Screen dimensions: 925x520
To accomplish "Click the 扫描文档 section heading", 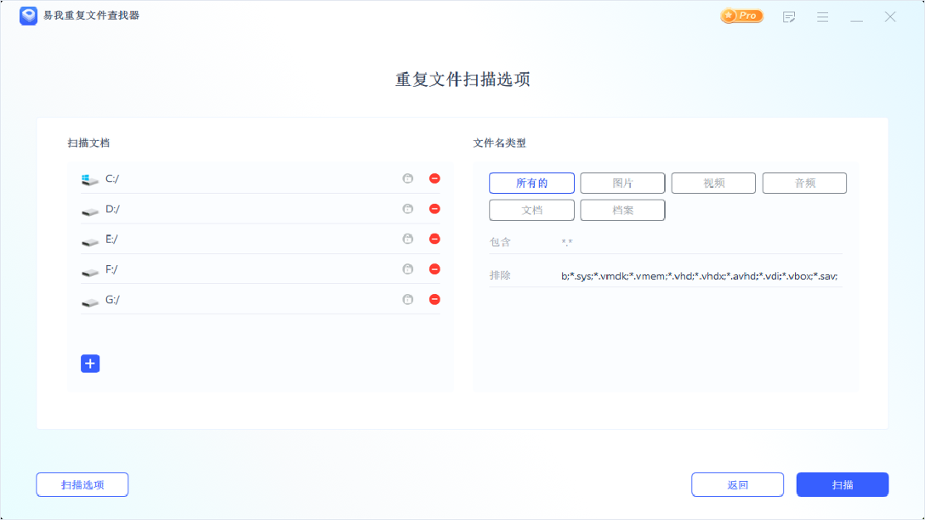I will click(88, 143).
